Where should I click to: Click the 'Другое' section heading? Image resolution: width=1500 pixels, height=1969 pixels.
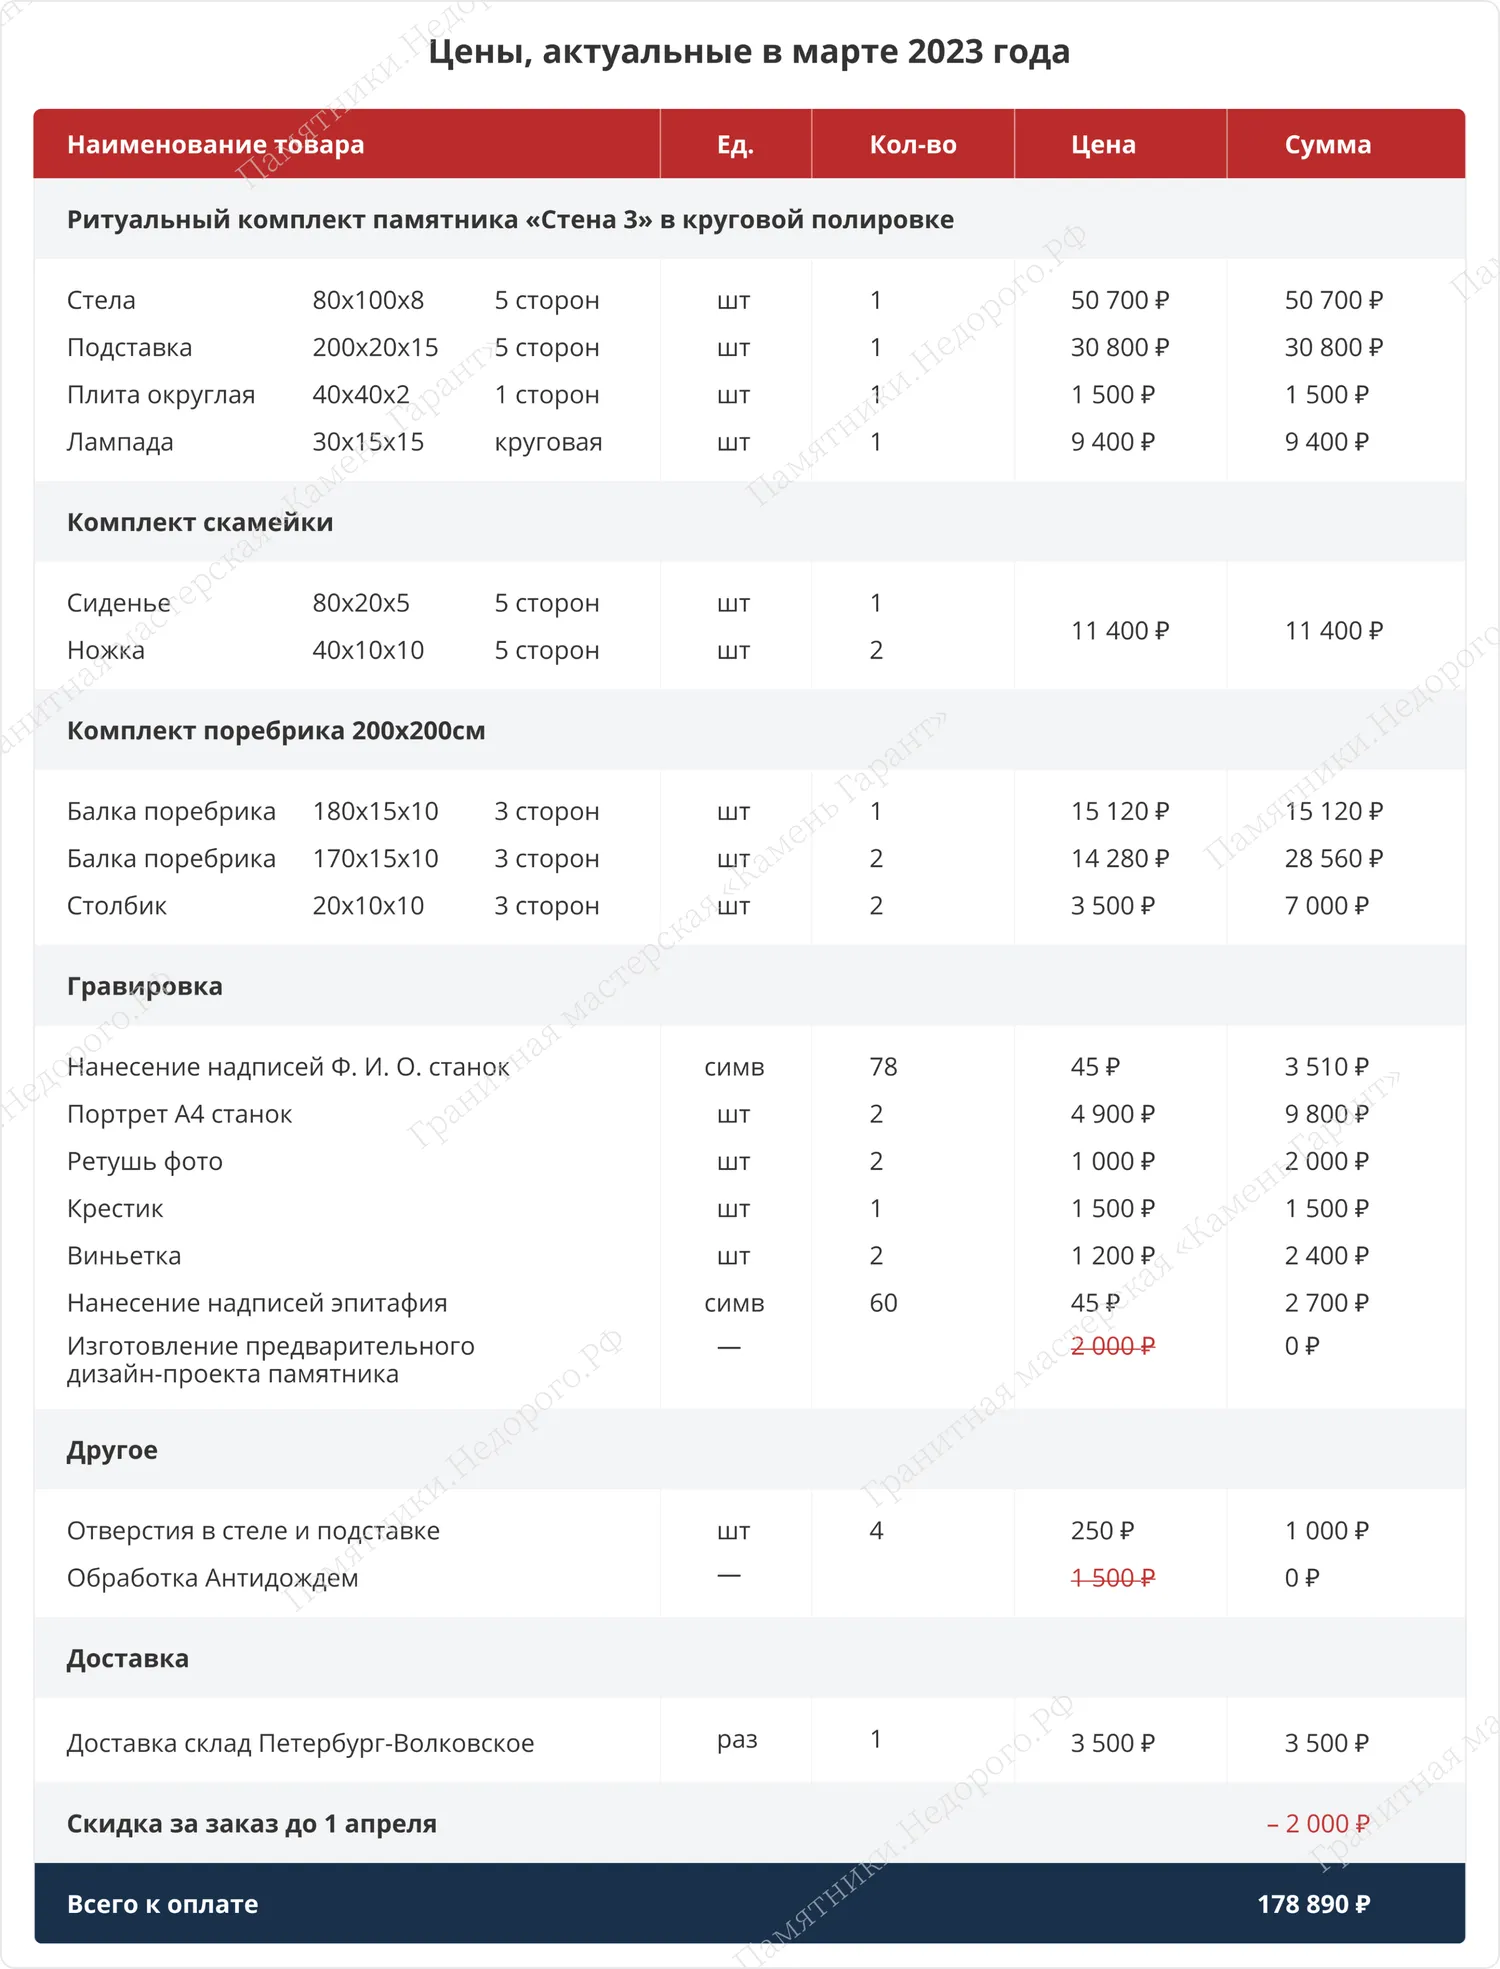[x=112, y=1450]
